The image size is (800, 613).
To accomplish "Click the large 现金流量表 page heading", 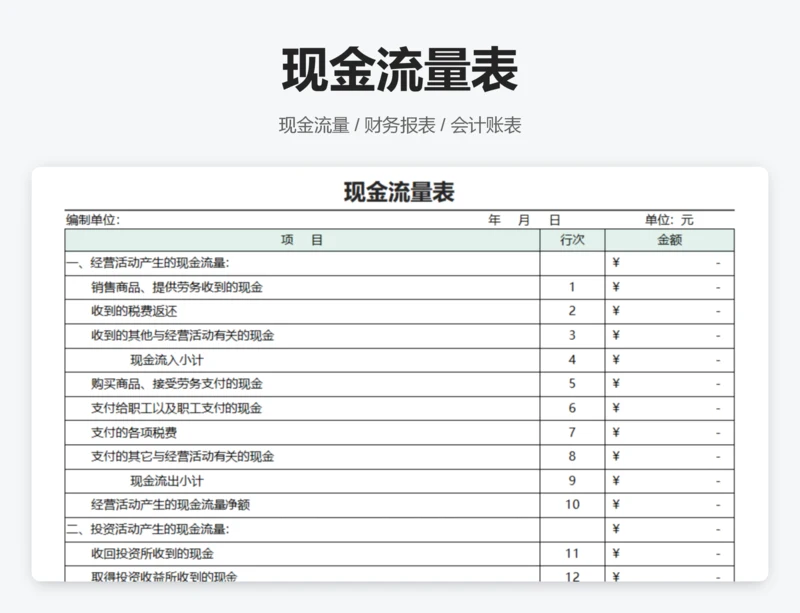I will [400, 70].
